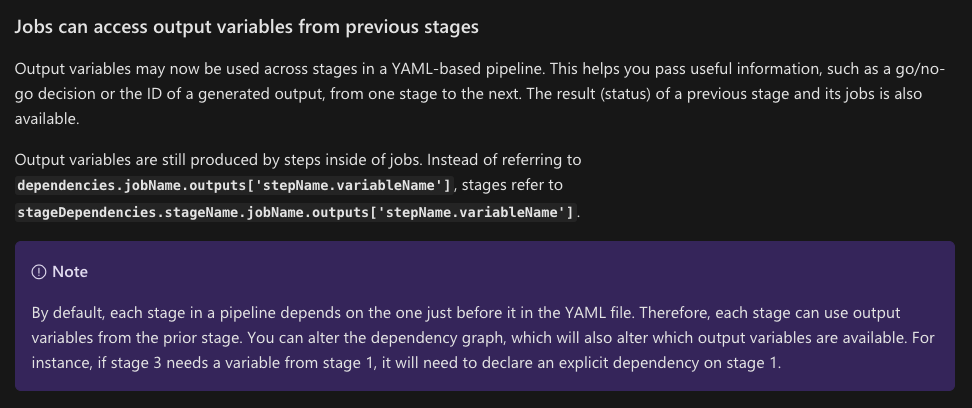The image size is (972, 408).
Task: Select the stageDependencies.stageName.jobName.outputs code snippet
Action: (x=296, y=213)
